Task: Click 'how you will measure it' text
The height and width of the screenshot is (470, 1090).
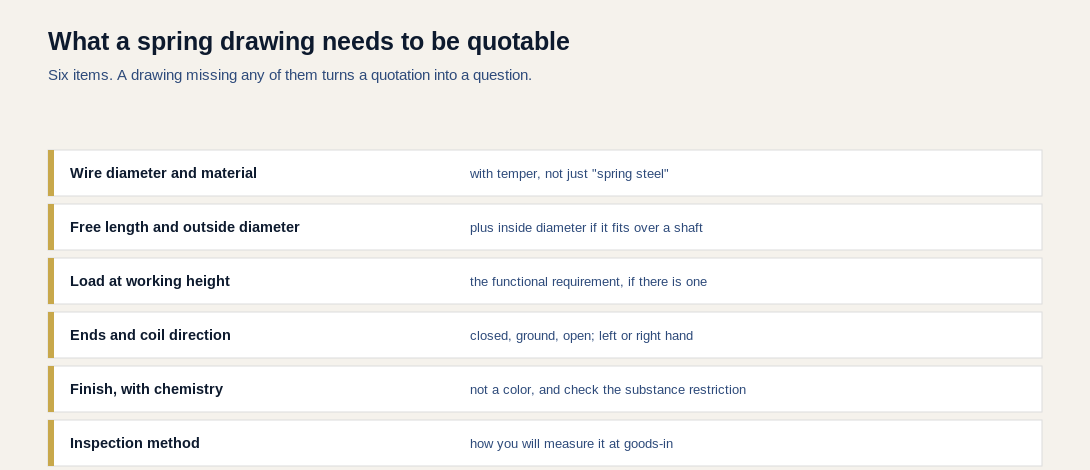Action: click(x=571, y=444)
